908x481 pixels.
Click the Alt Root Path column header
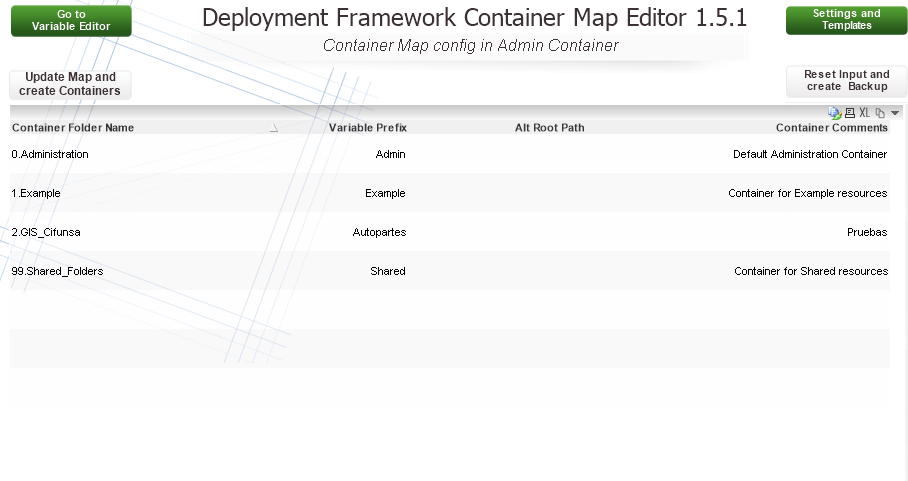click(549, 128)
